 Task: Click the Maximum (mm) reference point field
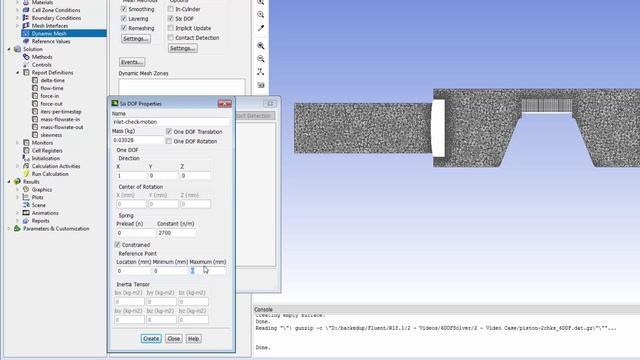click(207, 271)
